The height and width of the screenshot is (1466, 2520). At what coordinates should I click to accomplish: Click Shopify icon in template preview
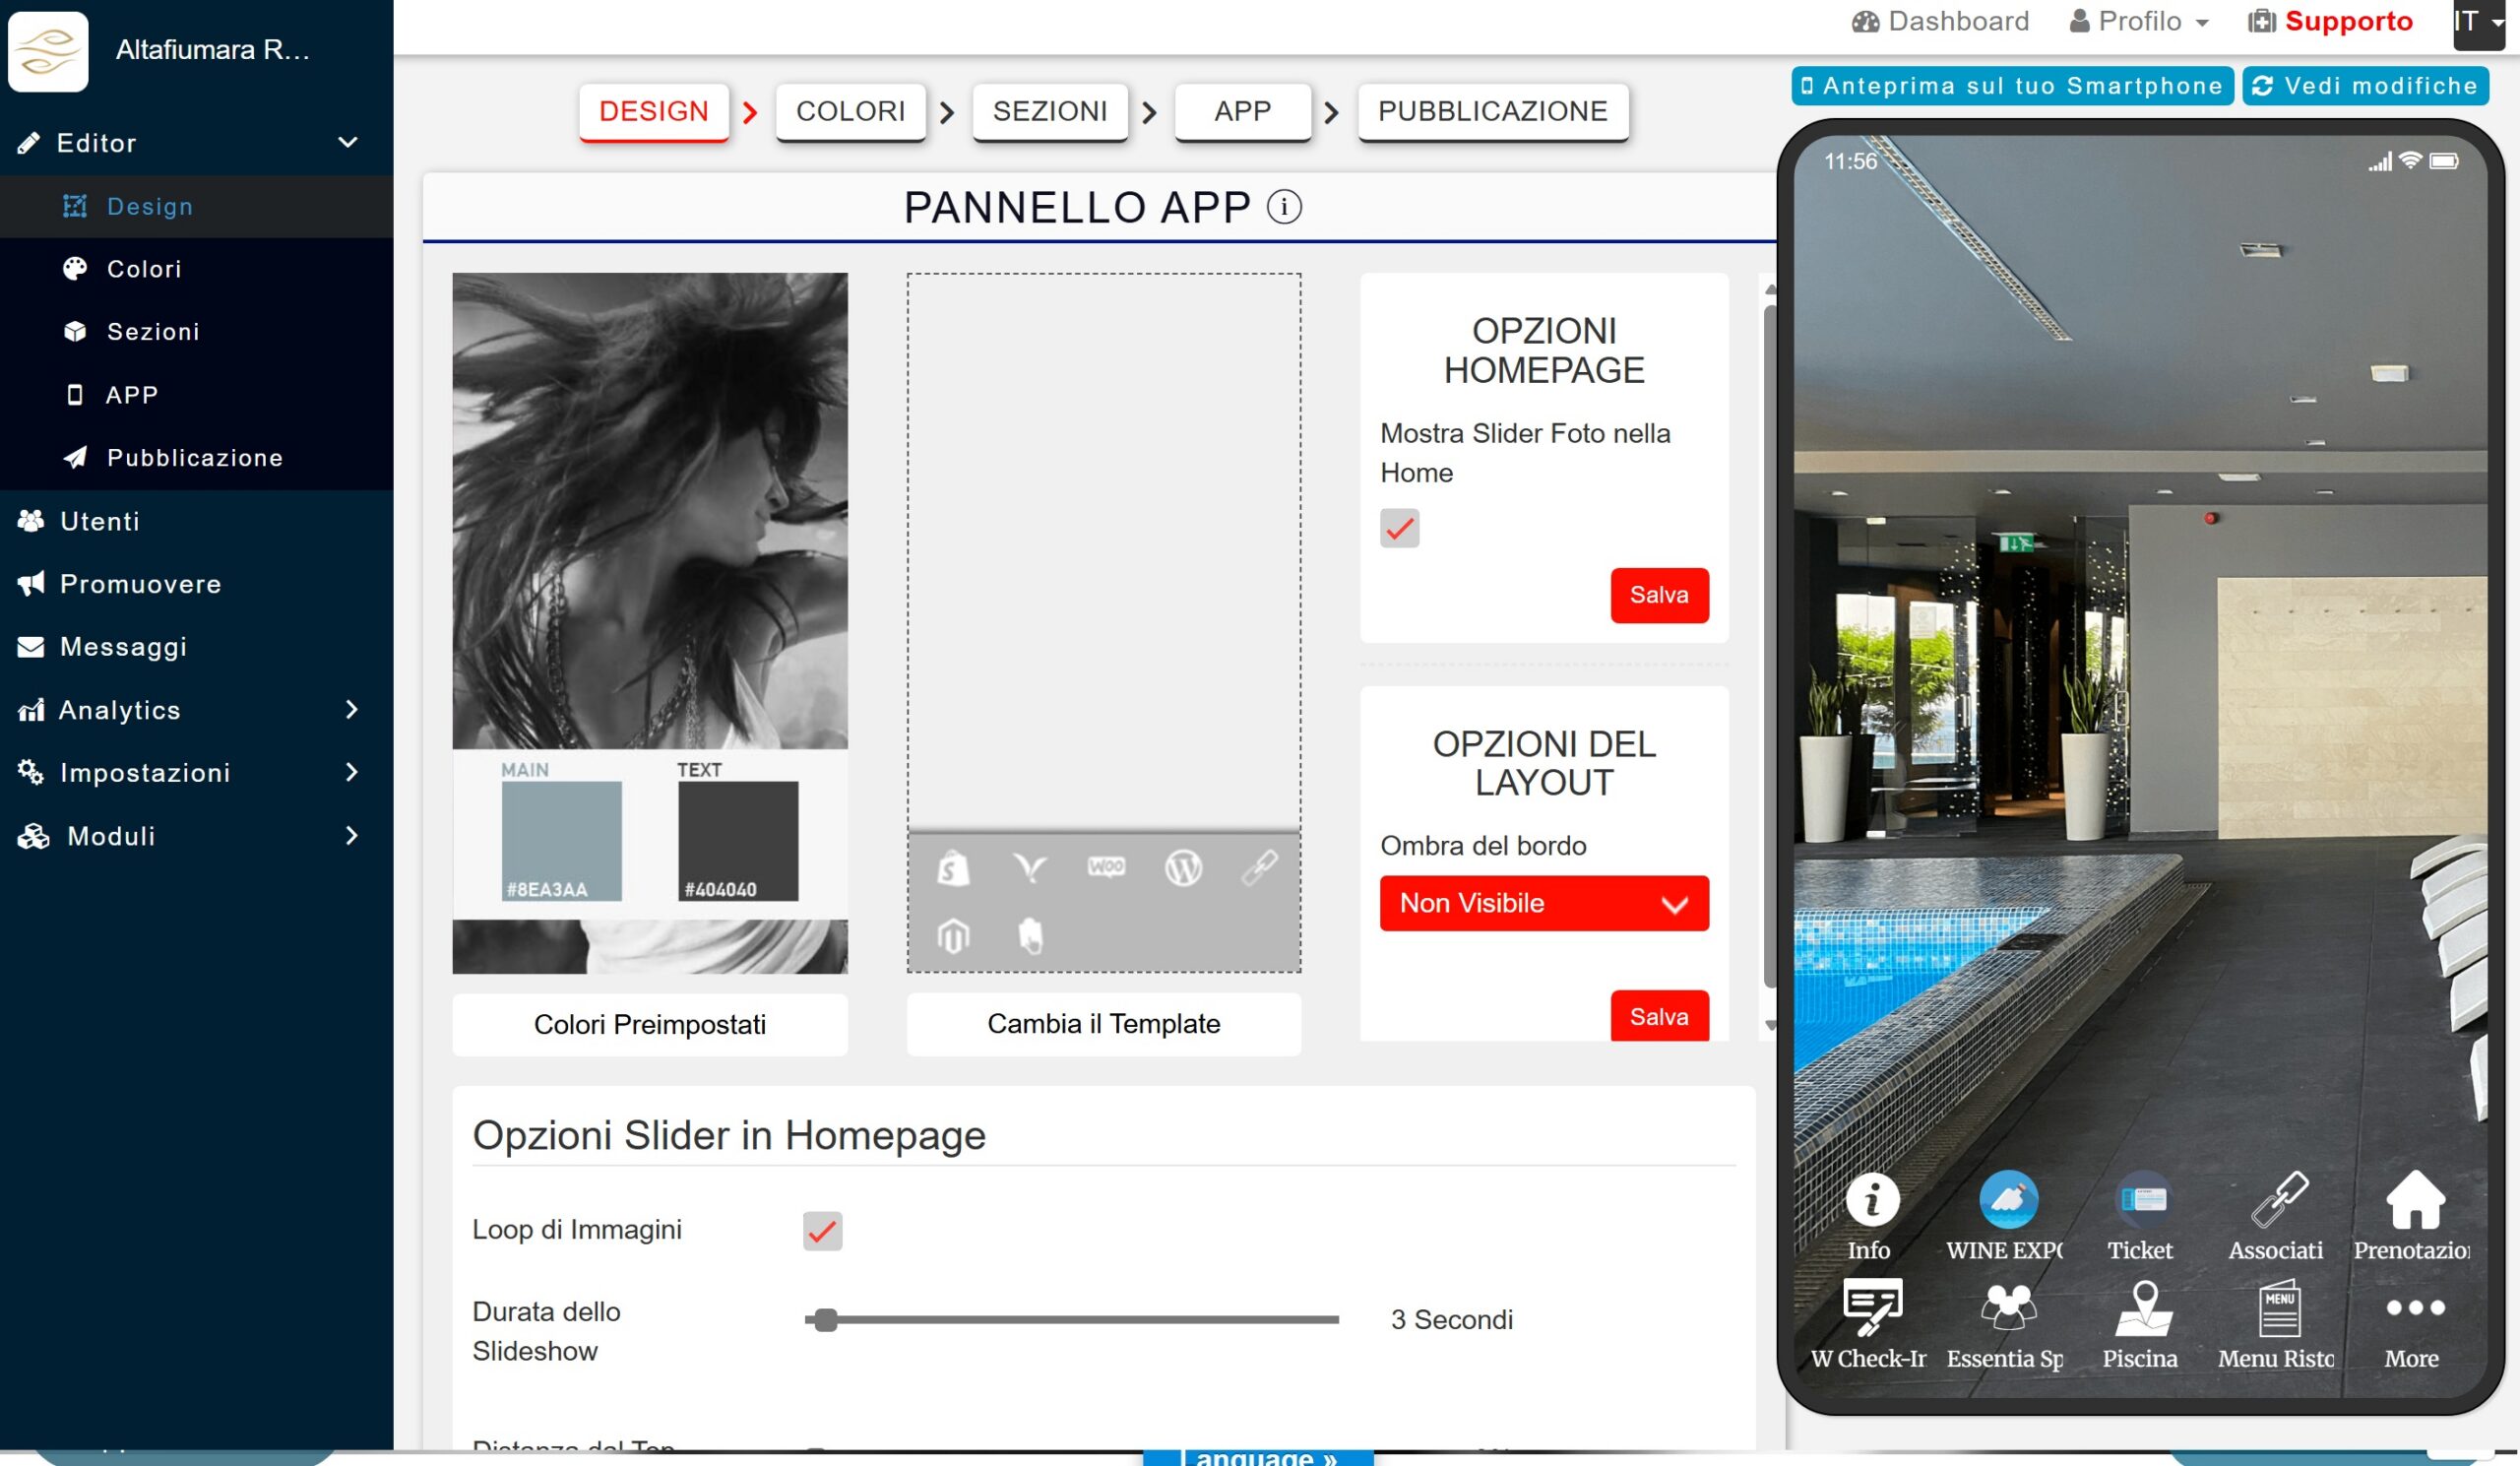pyautogui.click(x=953, y=867)
